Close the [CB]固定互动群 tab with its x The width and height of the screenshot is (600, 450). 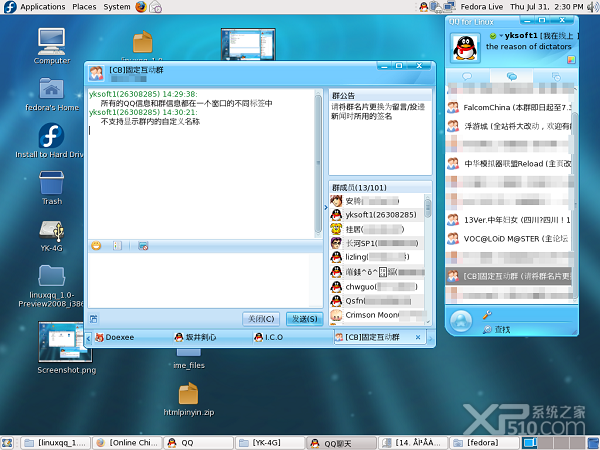click(x=418, y=337)
